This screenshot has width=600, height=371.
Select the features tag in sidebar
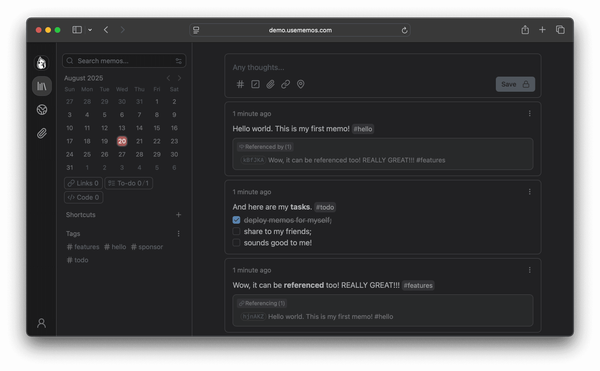83,247
